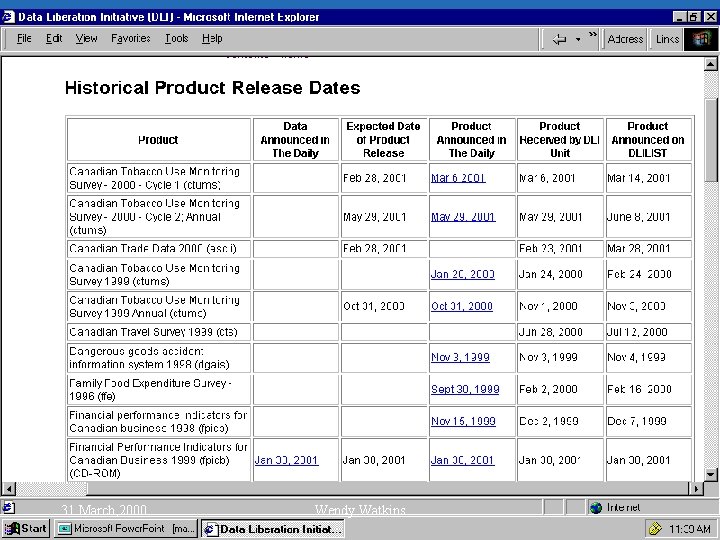720x540 pixels.
Task: Click the Windows logo throbber icon
Action: click(x=701, y=39)
